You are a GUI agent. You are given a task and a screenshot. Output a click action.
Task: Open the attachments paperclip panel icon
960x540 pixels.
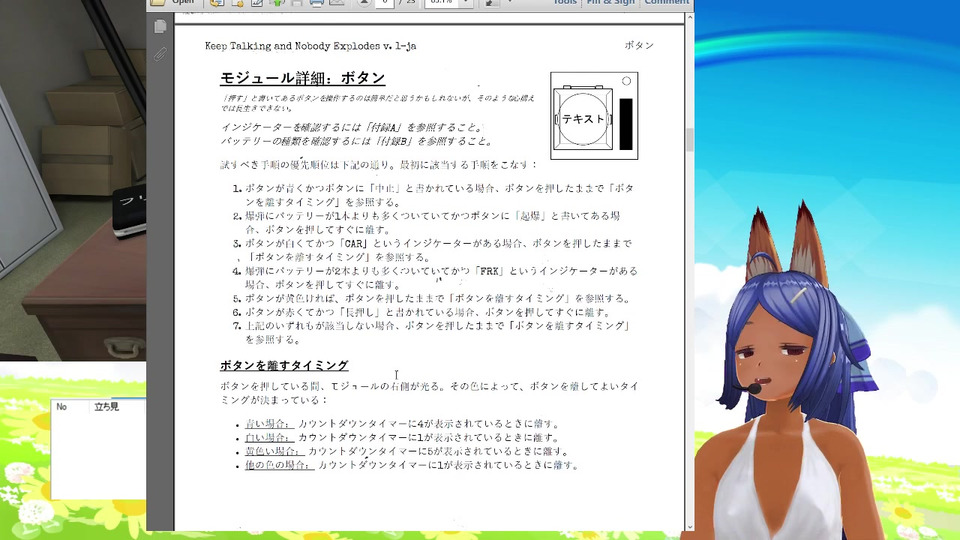[x=160, y=54]
